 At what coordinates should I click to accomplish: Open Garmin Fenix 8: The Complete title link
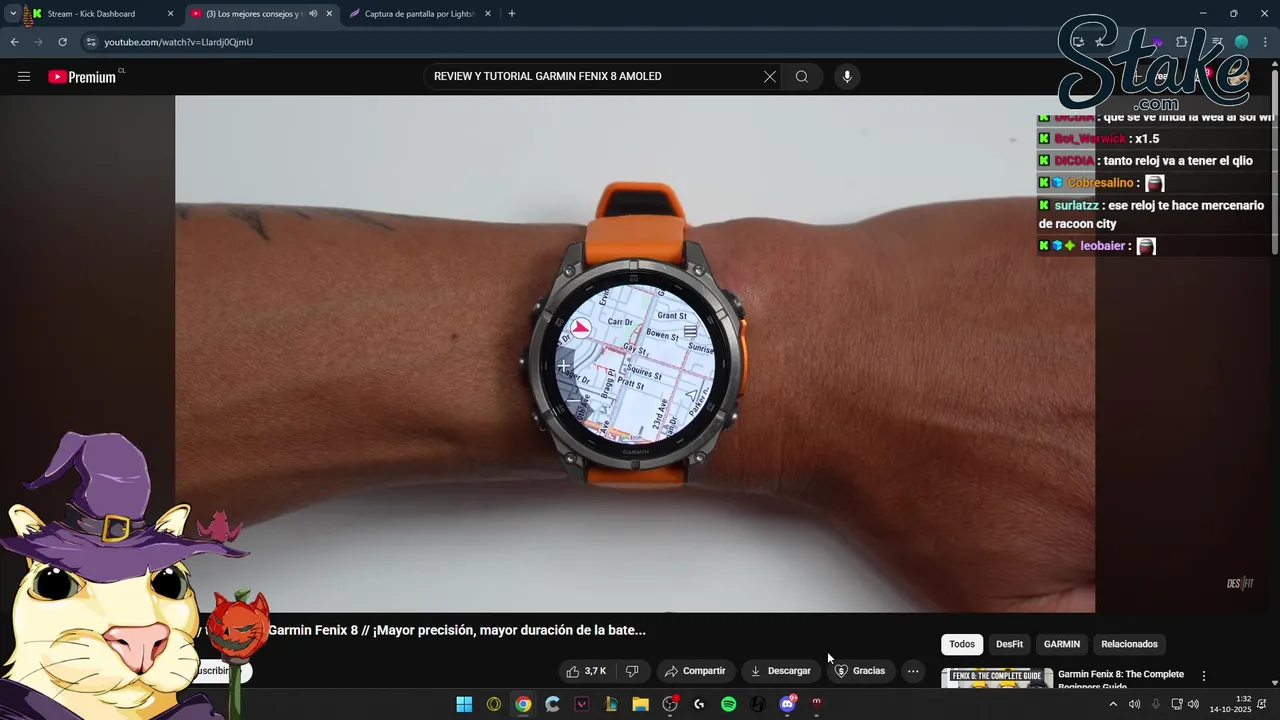coord(1121,679)
